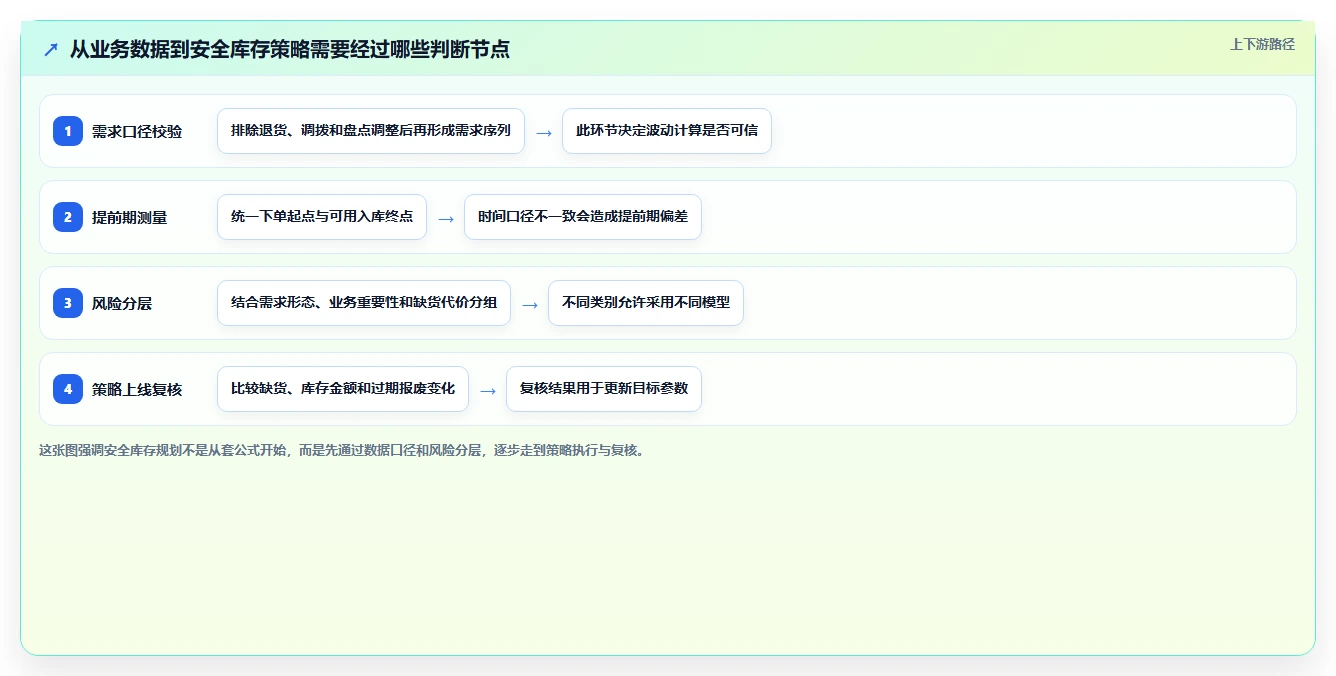This screenshot has width=1336, height=676.
Task: Click the footnote starting 这张图强调安全库存规划
Action: (x=343, y=450)
